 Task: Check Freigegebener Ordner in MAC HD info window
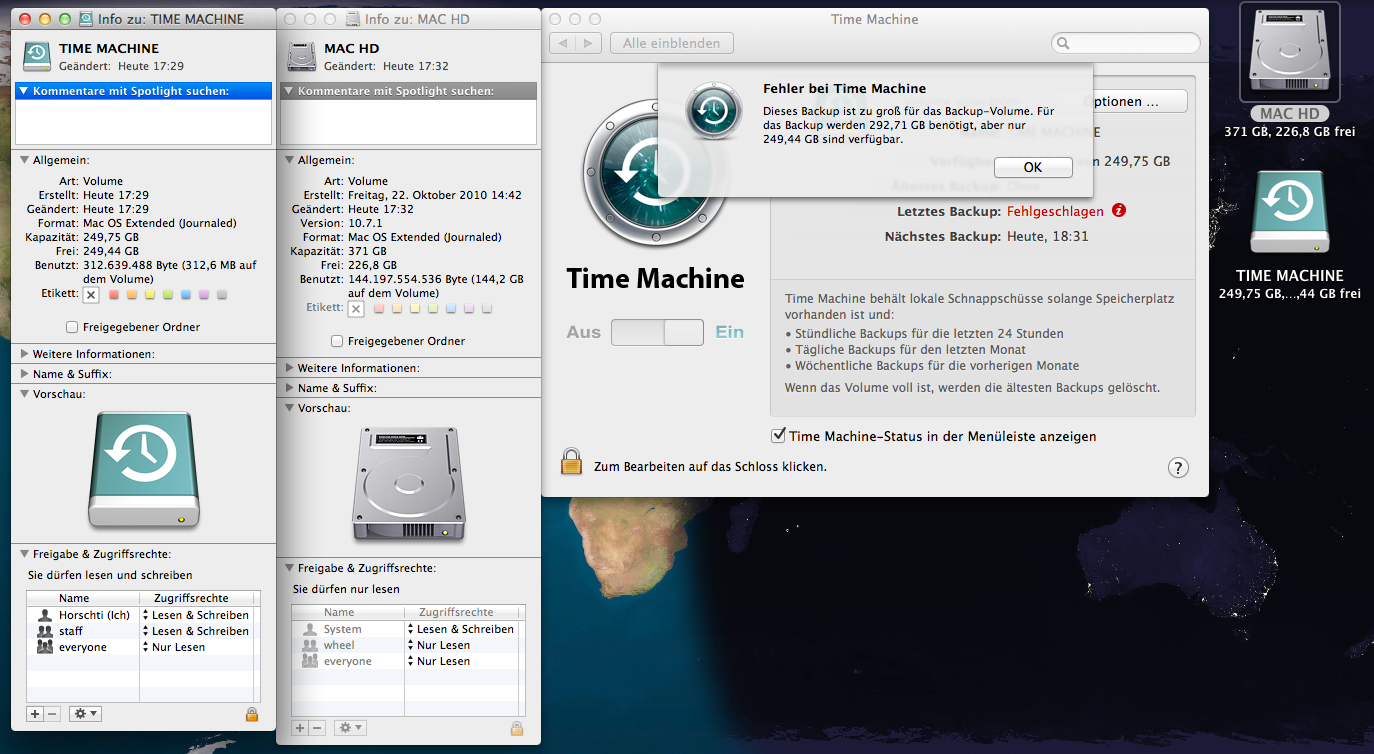click(337, 341)
